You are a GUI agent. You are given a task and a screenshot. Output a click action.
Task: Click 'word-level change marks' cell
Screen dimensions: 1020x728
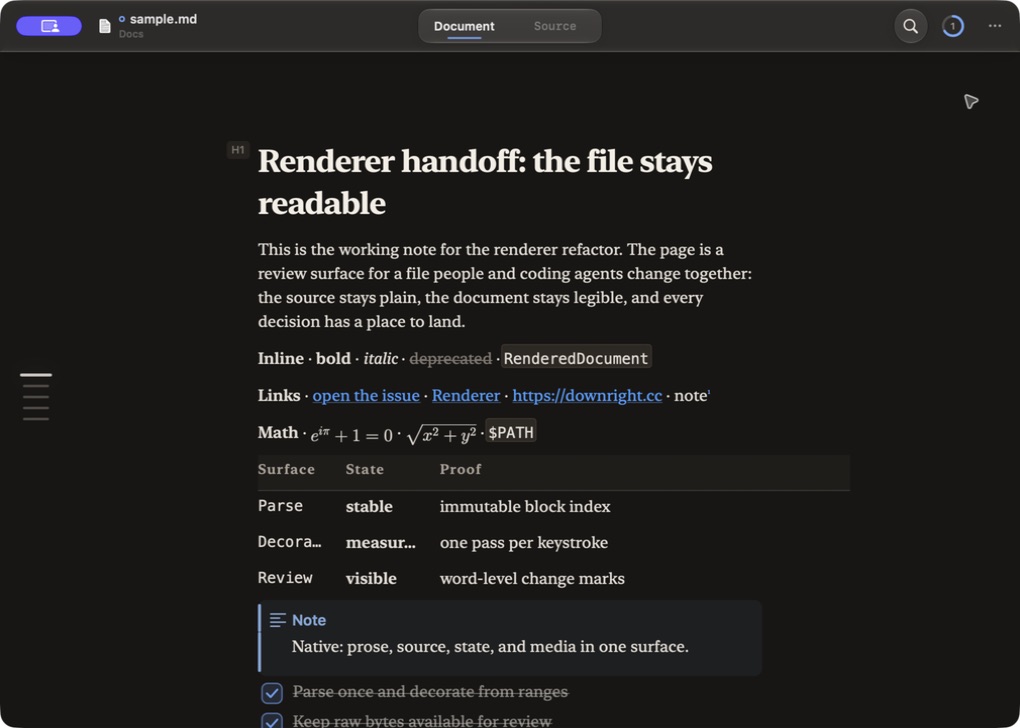coord(532,578)
